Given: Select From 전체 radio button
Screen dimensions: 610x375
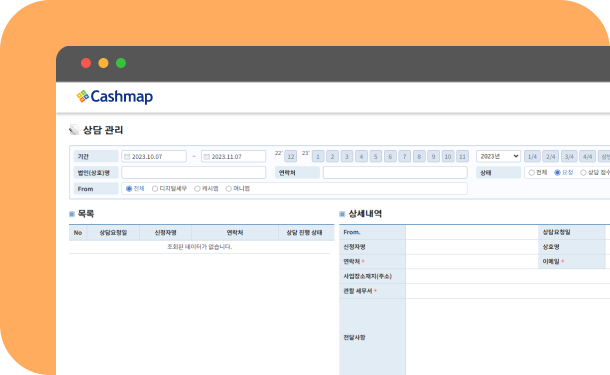Looking at the screenshot, I should tap(129, 189).
